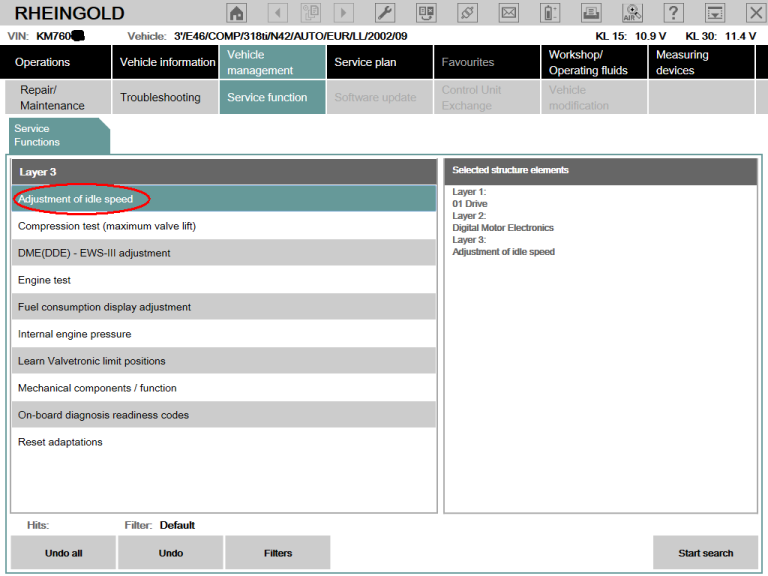Open the wrench settings icon
The height and width of the screenshot is (576, 768).
click(385, 13)
